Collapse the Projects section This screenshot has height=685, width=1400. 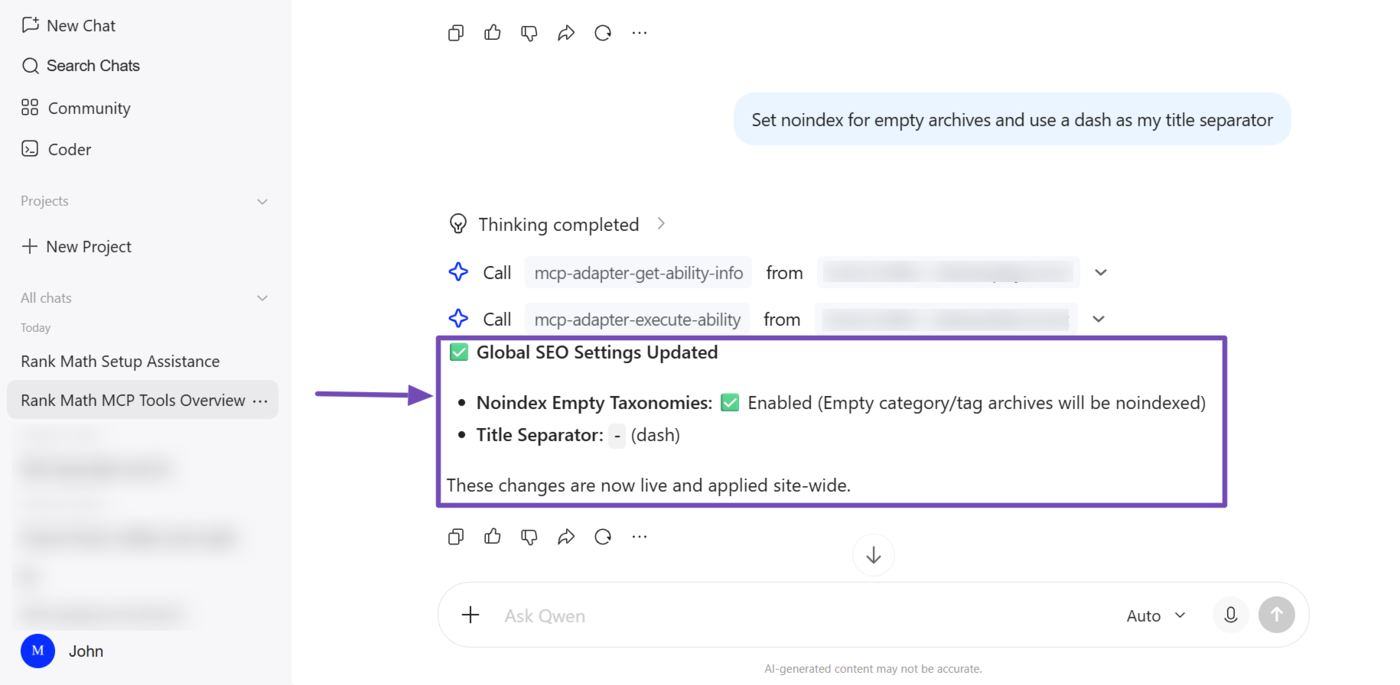click(x=262, y=201)
